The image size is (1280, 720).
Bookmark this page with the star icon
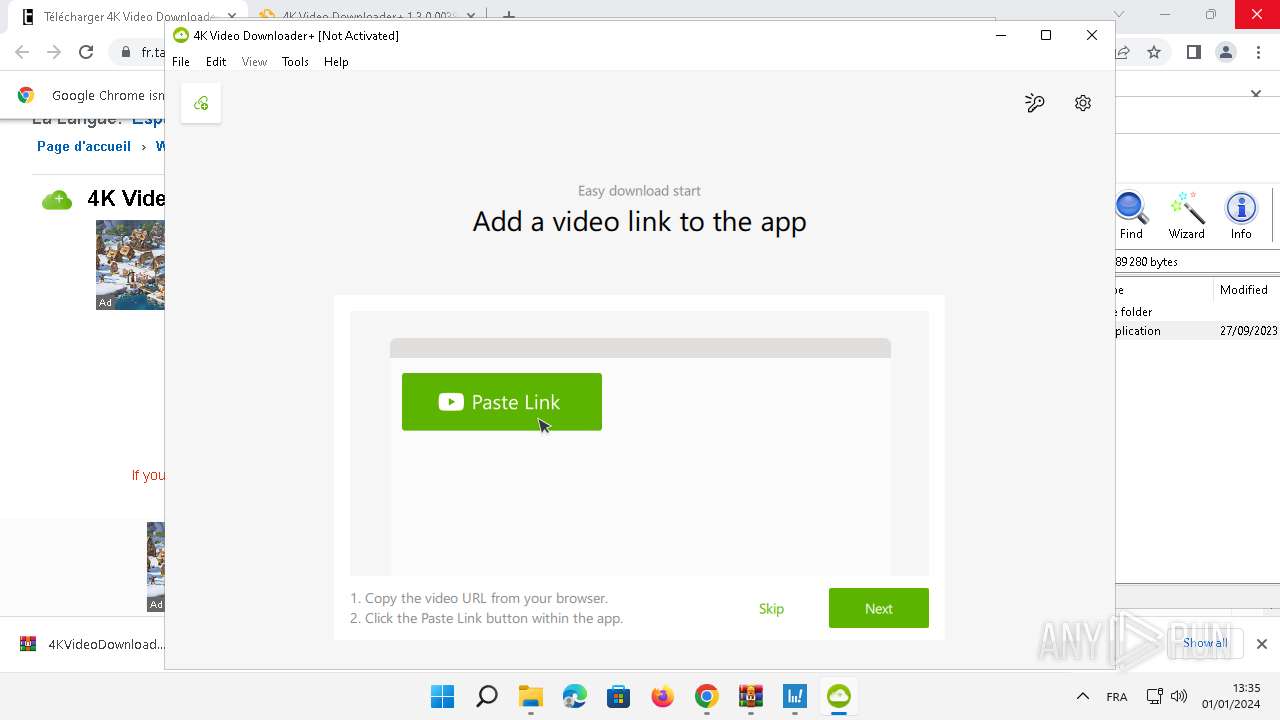coord(1154,52)
